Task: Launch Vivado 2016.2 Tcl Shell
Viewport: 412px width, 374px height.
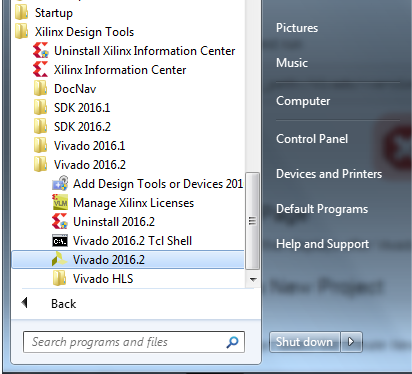Action: click(x=132, y=241)
